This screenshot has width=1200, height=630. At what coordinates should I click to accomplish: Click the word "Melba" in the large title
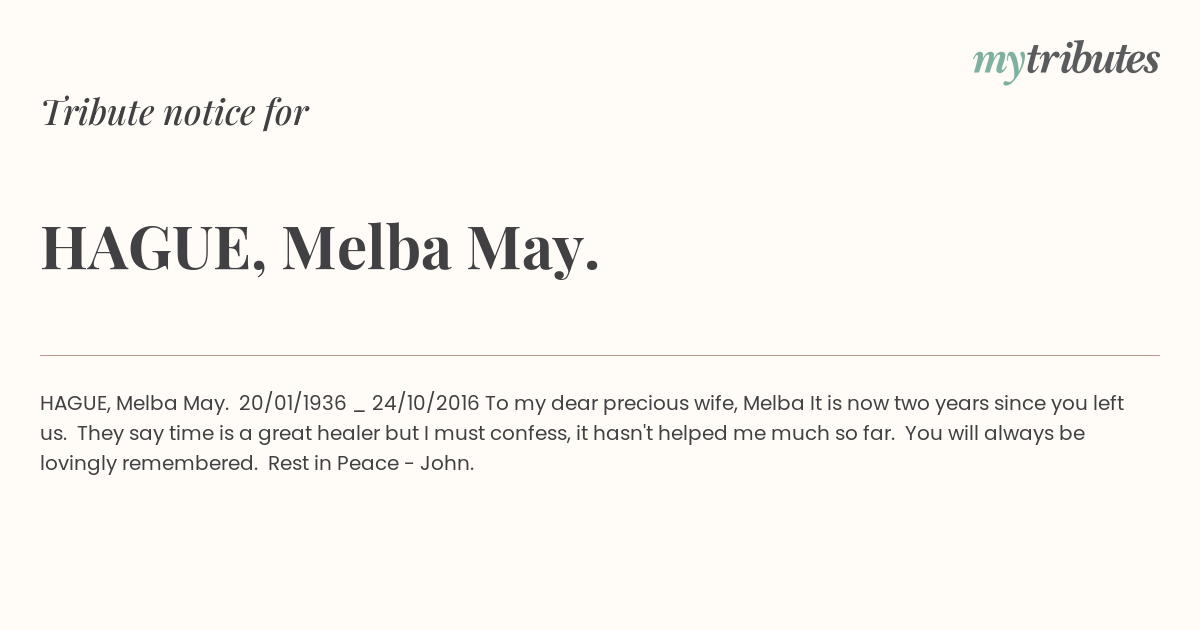pyautogui.click(x=367, y=247)
